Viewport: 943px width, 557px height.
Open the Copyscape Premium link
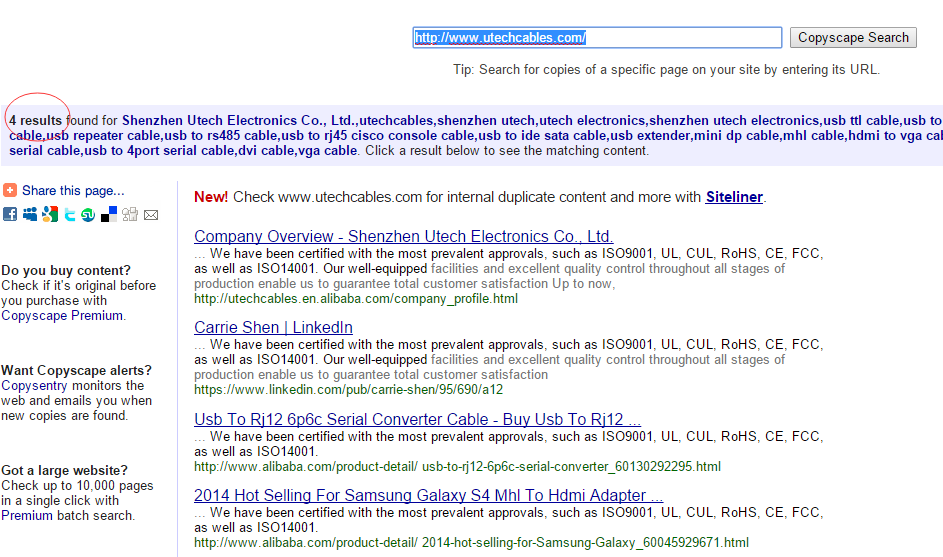click(63, 315)
